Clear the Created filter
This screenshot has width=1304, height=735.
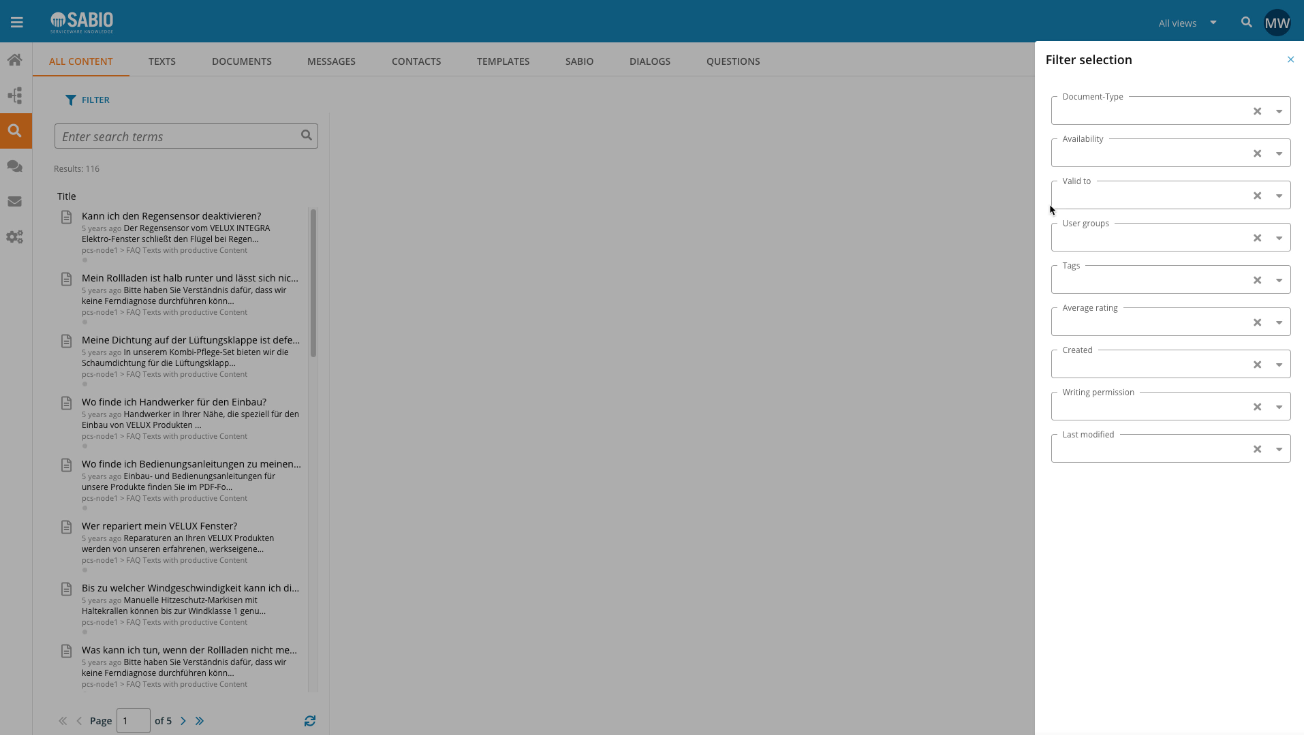(x=1257, y=364)
